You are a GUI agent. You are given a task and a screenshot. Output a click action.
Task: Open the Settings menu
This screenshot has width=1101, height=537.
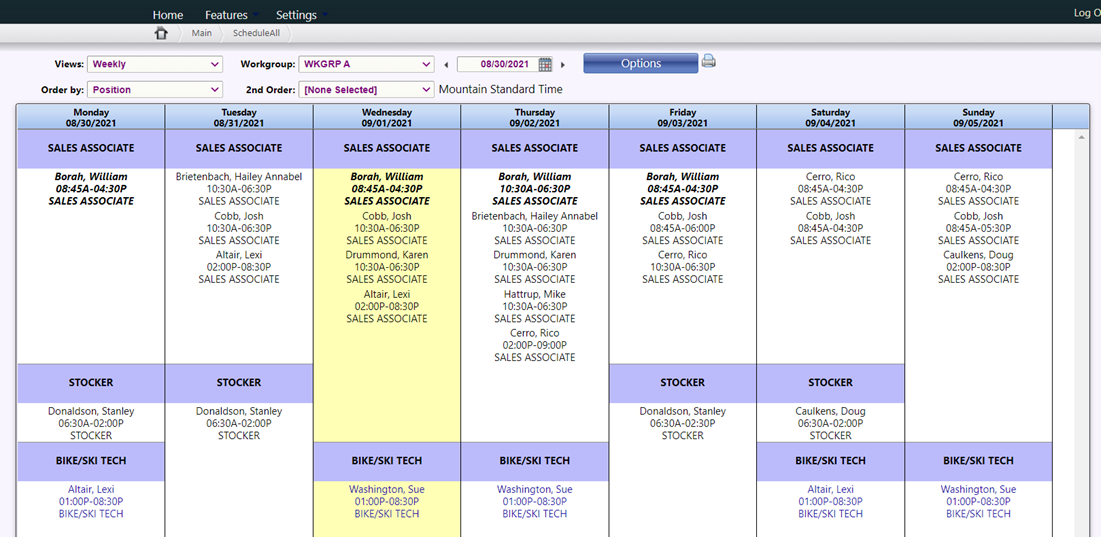click(296, 15)
